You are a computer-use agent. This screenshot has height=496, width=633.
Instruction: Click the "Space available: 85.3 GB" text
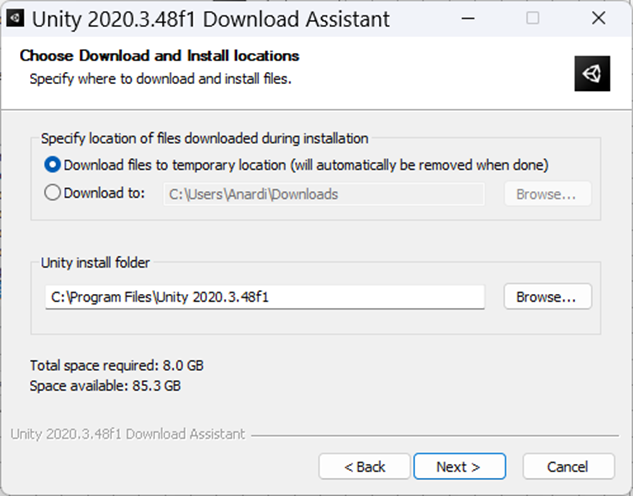coord(105,386)
